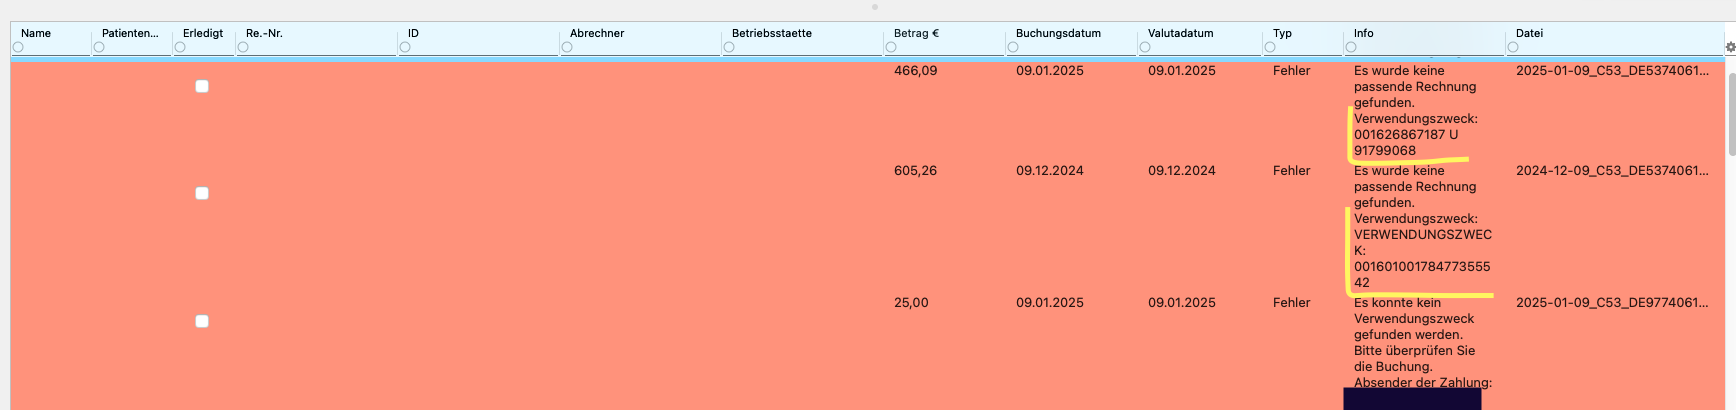Viewport: 1736px width, 410px height.
Task: Click the vertical scrollbar thumb of the table
Action: [x=1732, y=113]
